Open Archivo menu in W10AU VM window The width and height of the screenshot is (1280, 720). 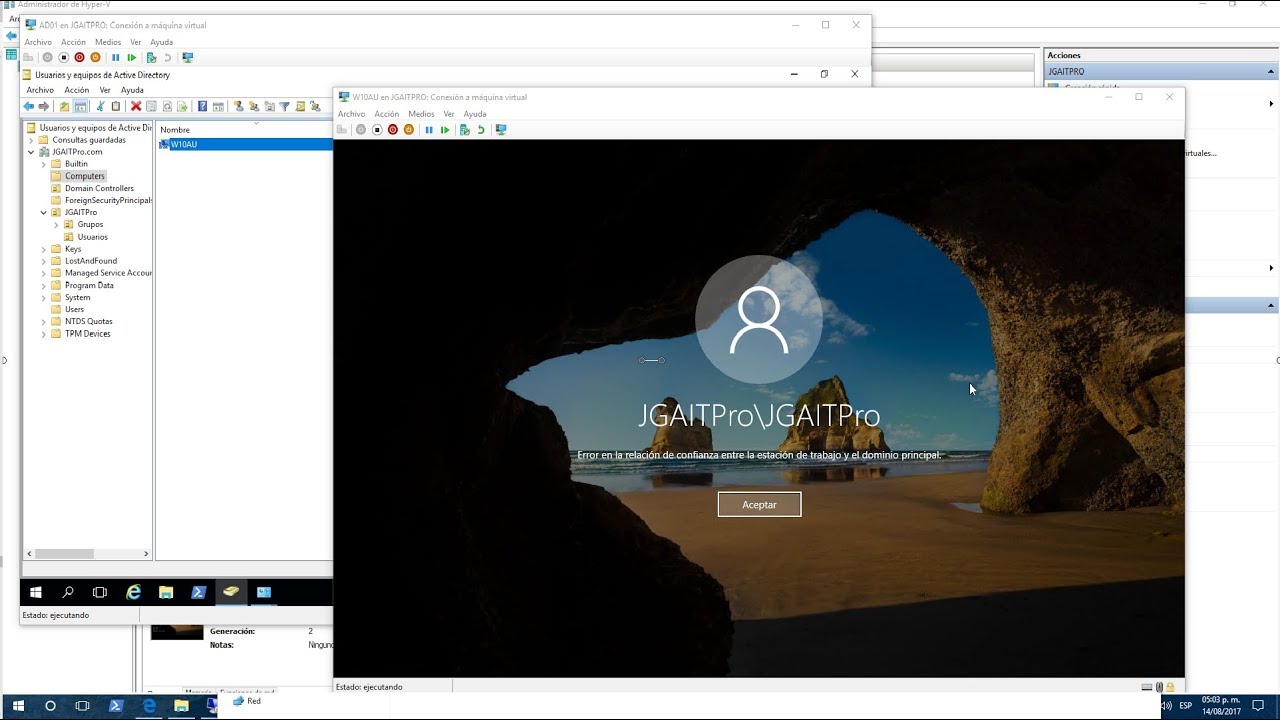point(351,114)
